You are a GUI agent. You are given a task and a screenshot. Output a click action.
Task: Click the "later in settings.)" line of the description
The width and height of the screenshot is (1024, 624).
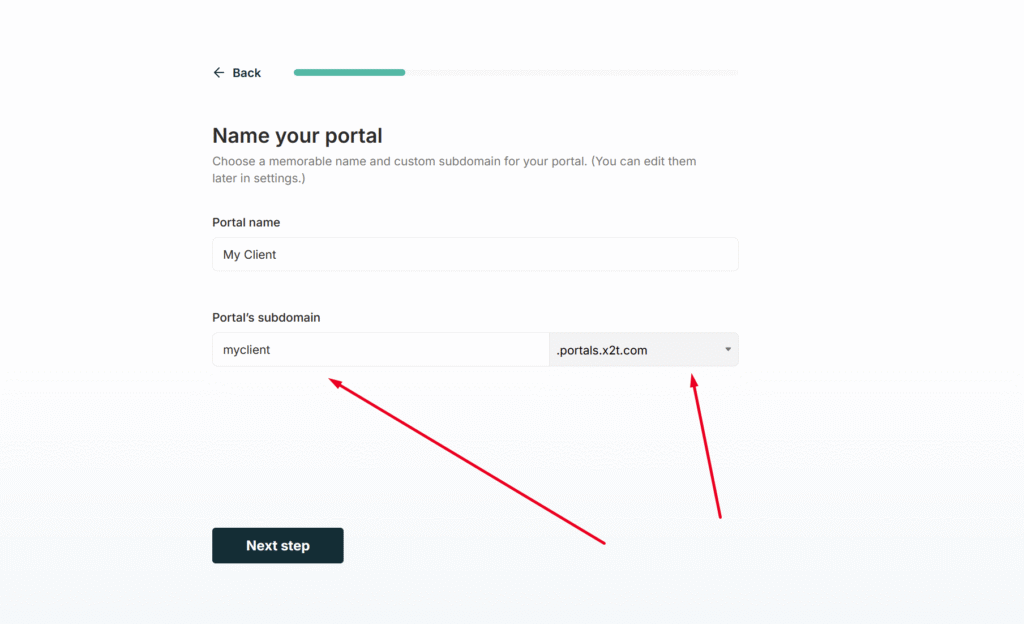coord(259,178)
